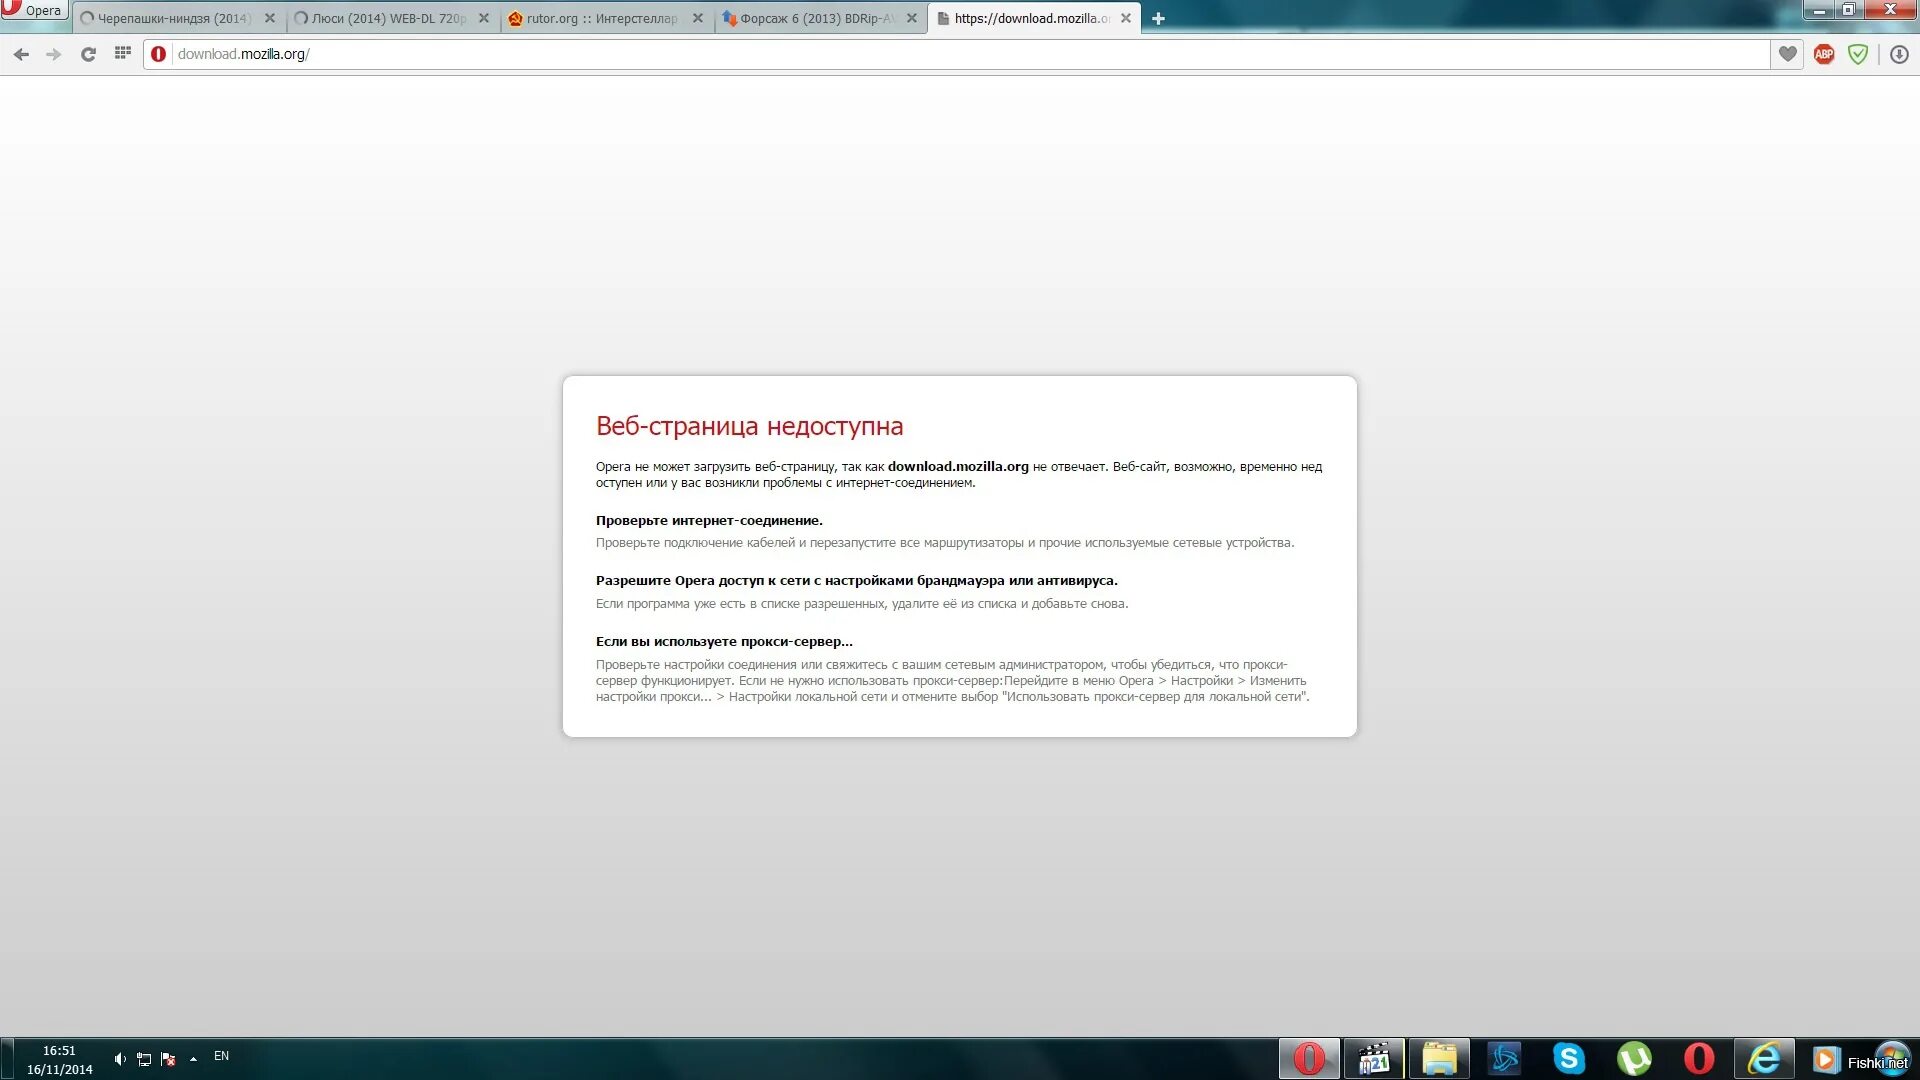The height and width of the screenshot is (1080, 1920).
Task: Open the second Opera icon in taskbar
Action: click(x=1699, y=1058)
